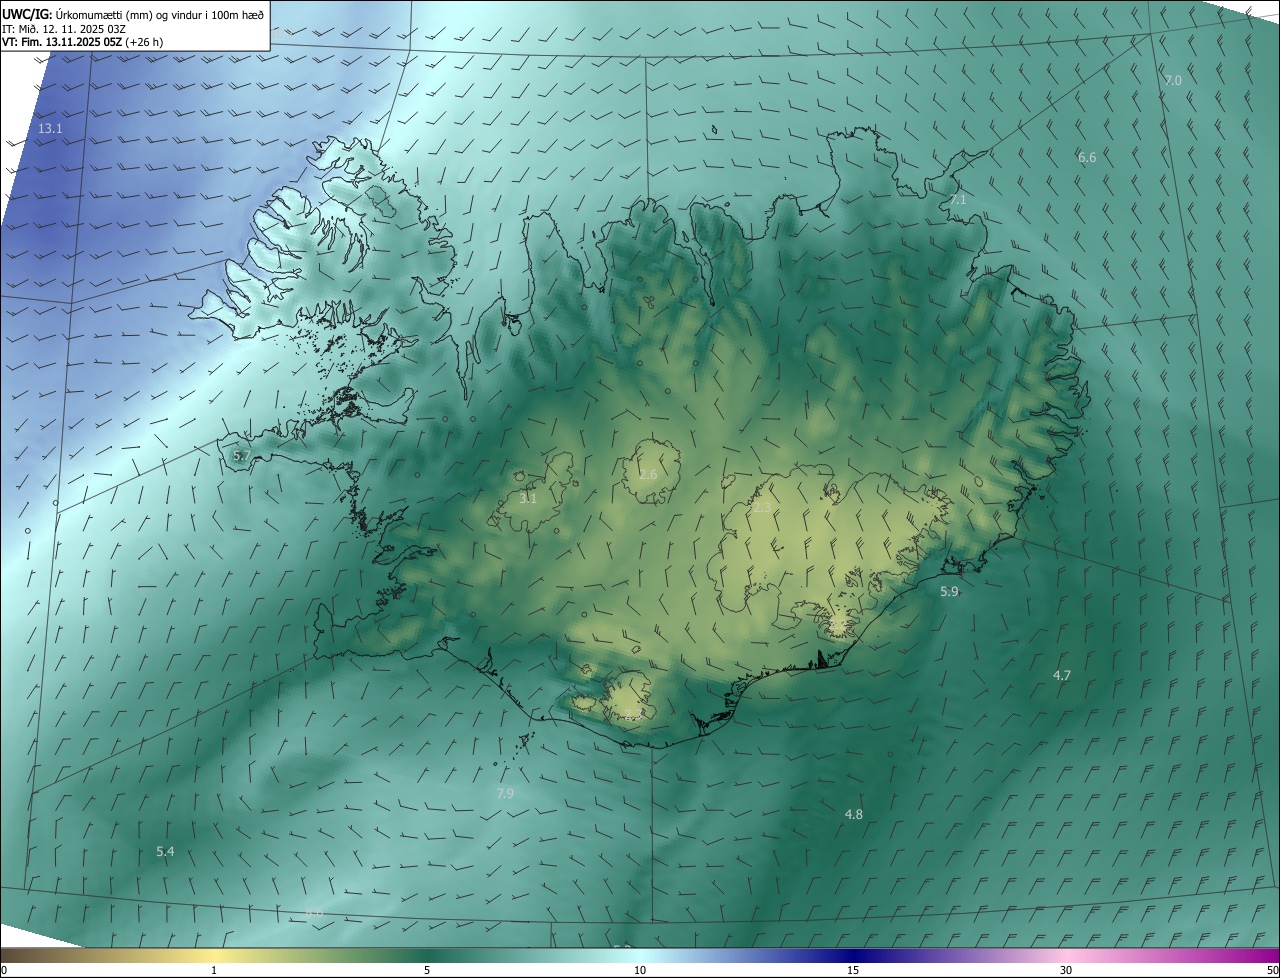Click the 13.1 value in the northwest sea
The image size is (1280, 978).
(50, 129)
